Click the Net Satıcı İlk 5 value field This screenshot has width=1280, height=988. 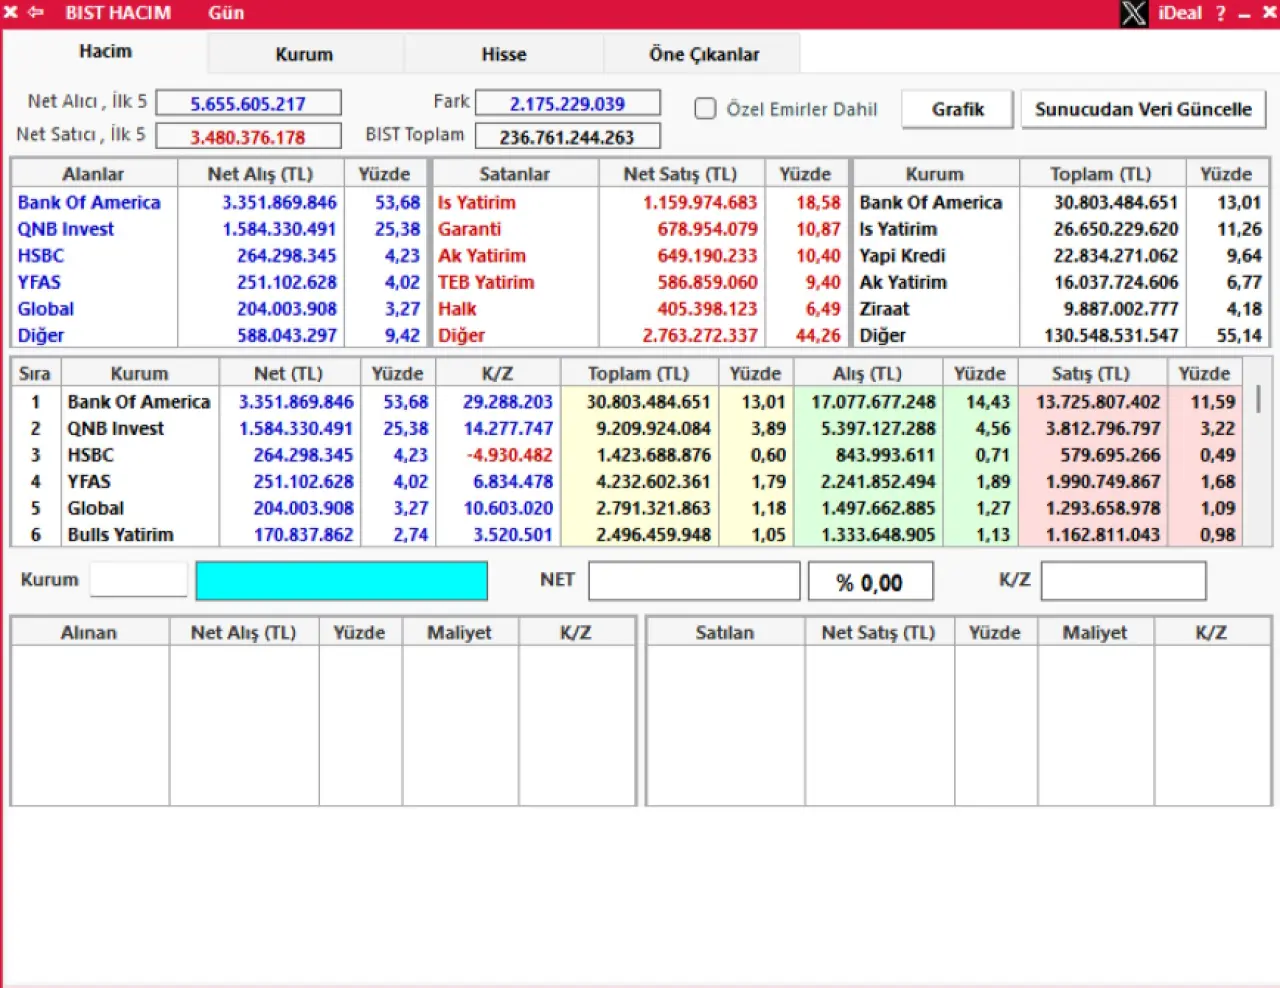pos(249,136)
